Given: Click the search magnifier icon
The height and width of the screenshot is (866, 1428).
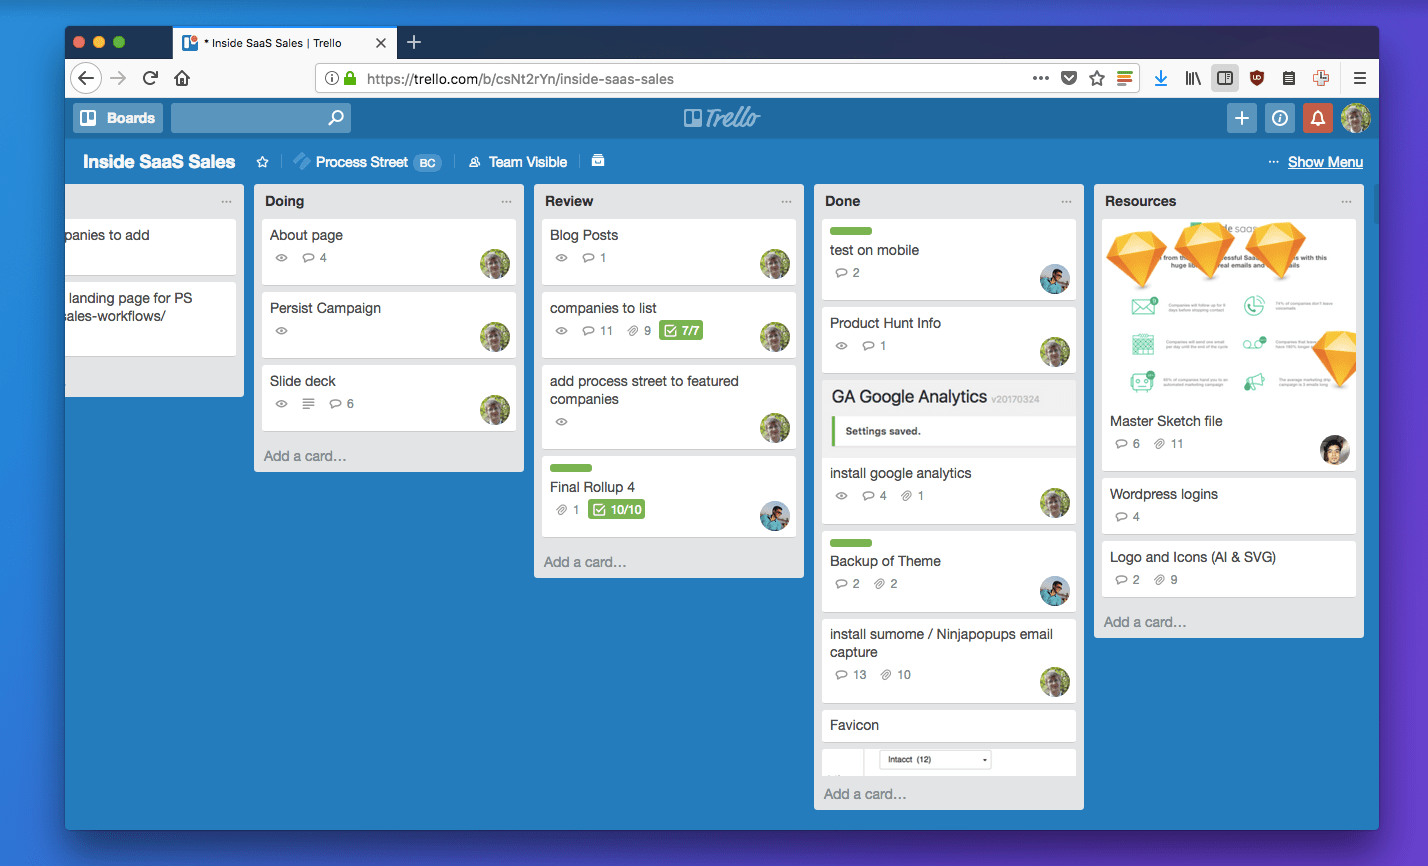Looking at the screenshot, I should [336, 118].
